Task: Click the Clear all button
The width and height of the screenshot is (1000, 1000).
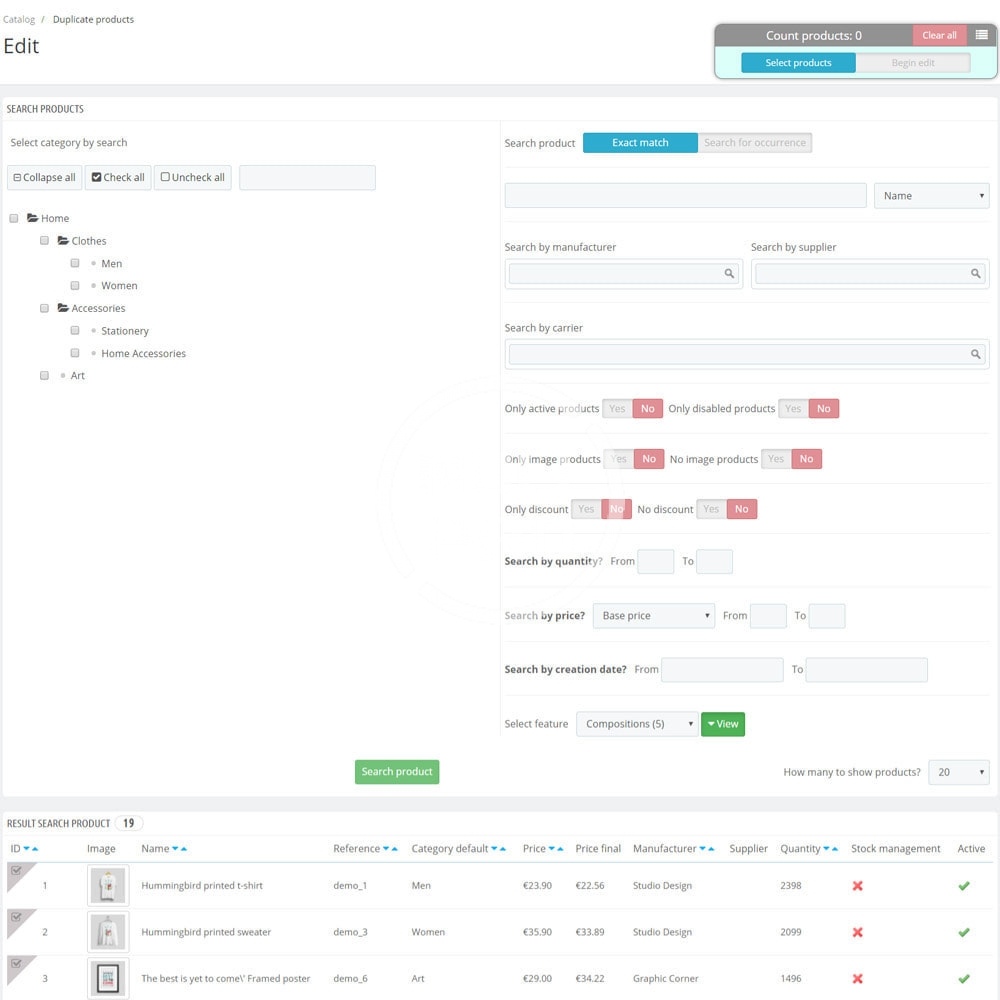Action: (939, 35)
